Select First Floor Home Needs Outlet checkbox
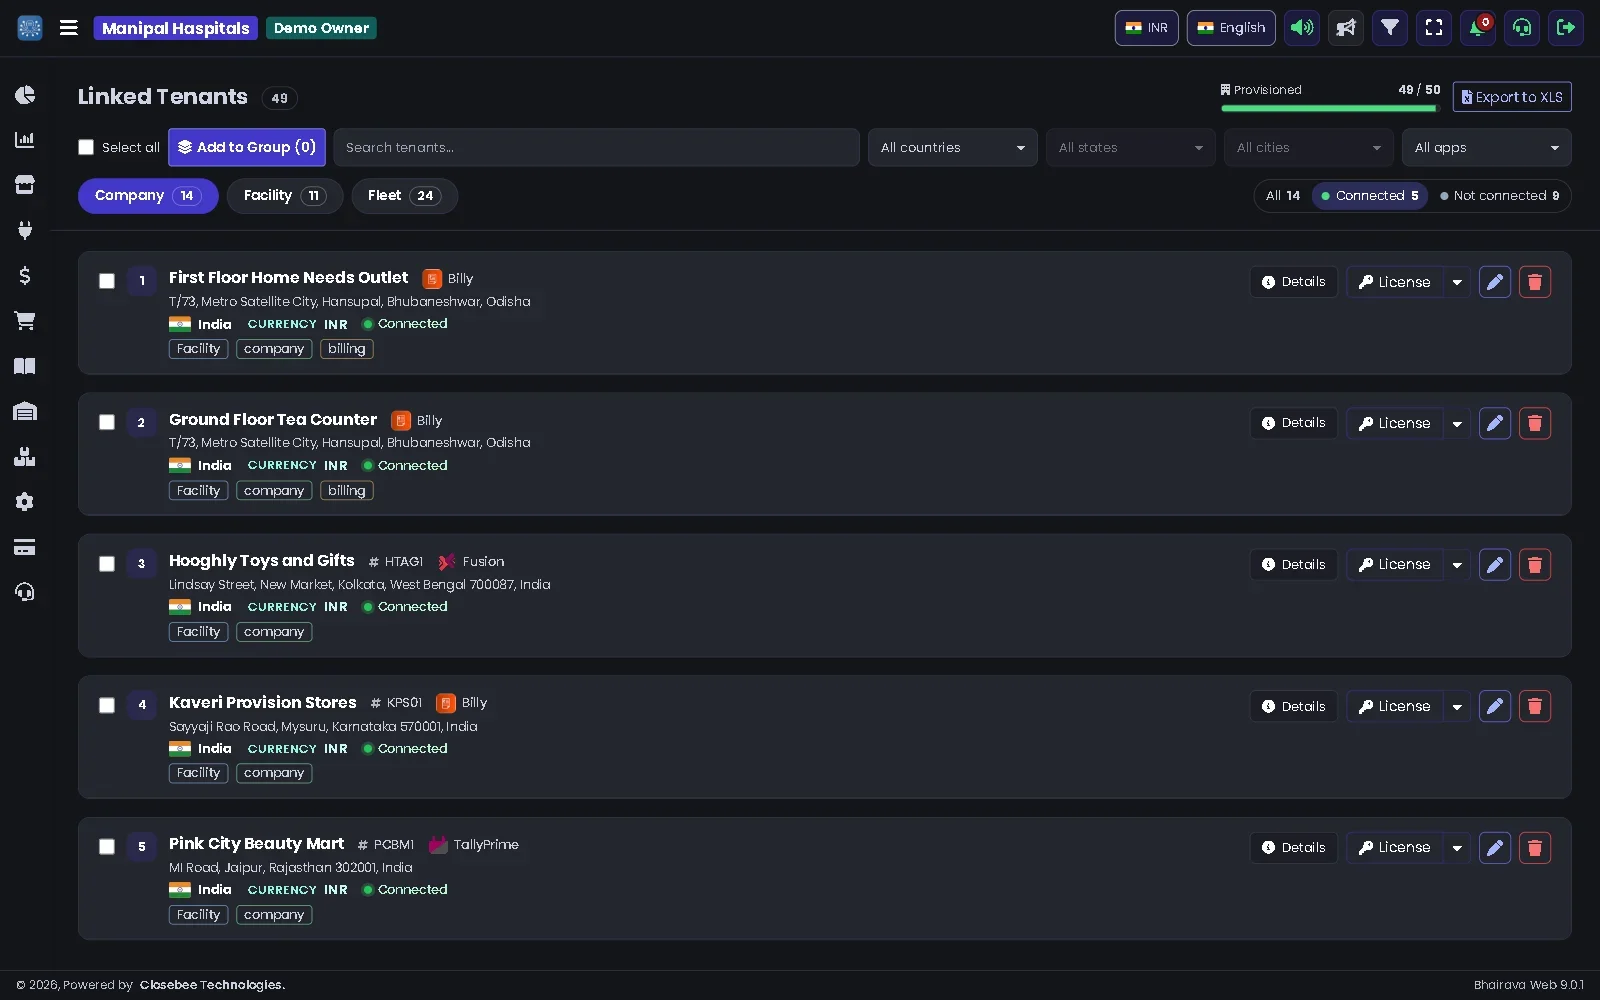Image resolution: width=1600 pixels, height=1000 pixels. [x=107, y=281]
